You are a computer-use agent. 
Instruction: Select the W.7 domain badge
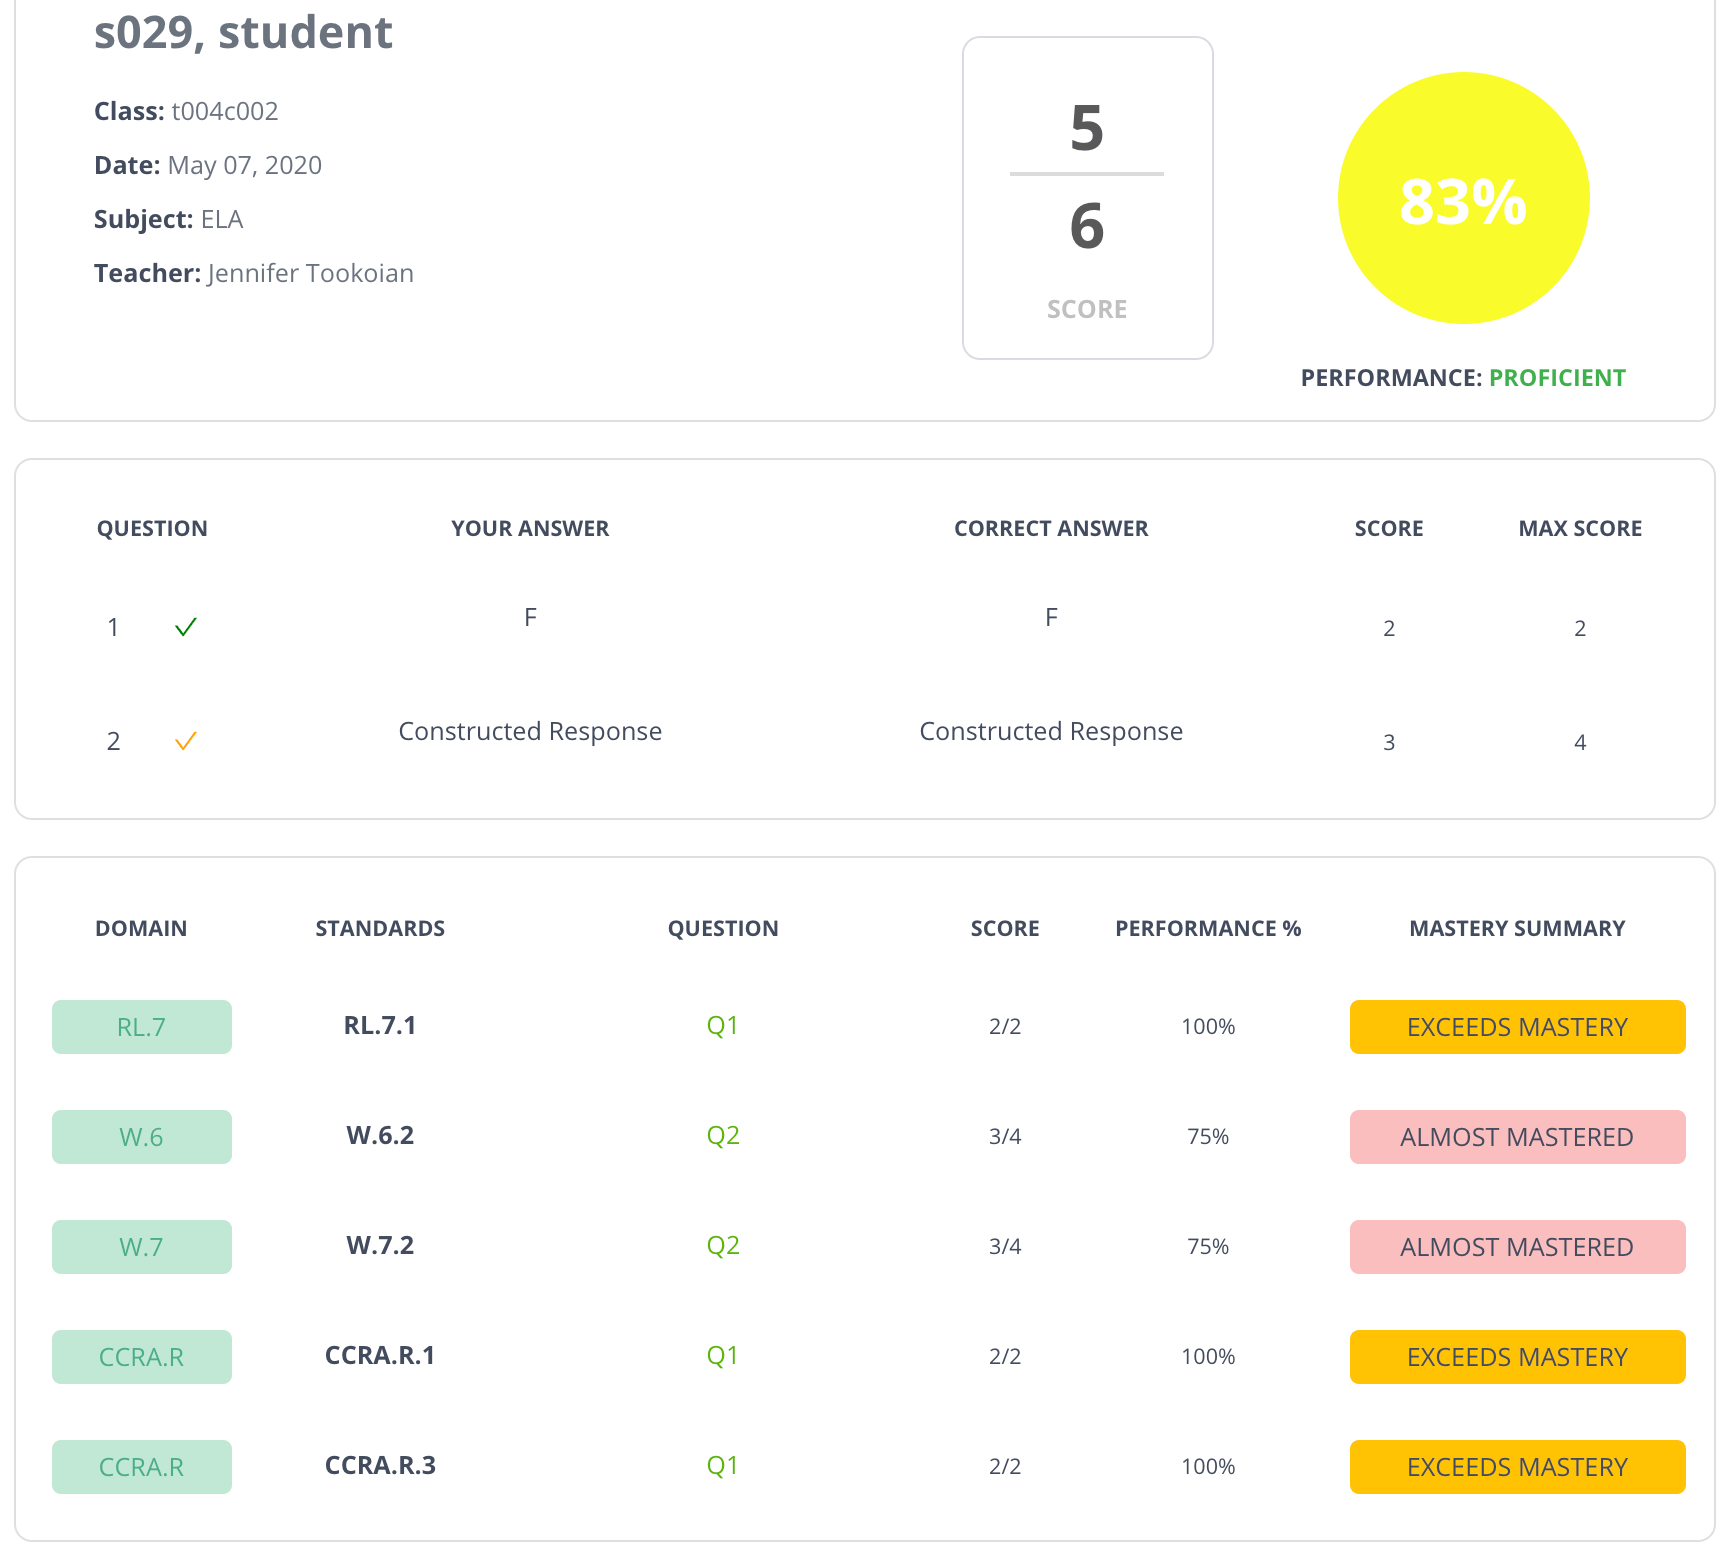(x=142, y=1247)
